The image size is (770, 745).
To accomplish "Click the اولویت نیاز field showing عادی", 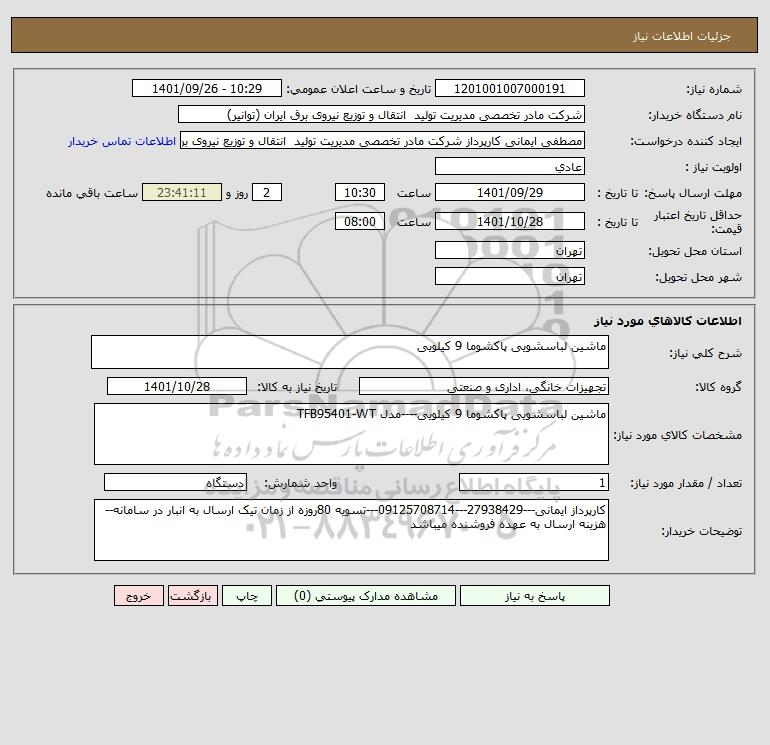I will tap(510, 166).
